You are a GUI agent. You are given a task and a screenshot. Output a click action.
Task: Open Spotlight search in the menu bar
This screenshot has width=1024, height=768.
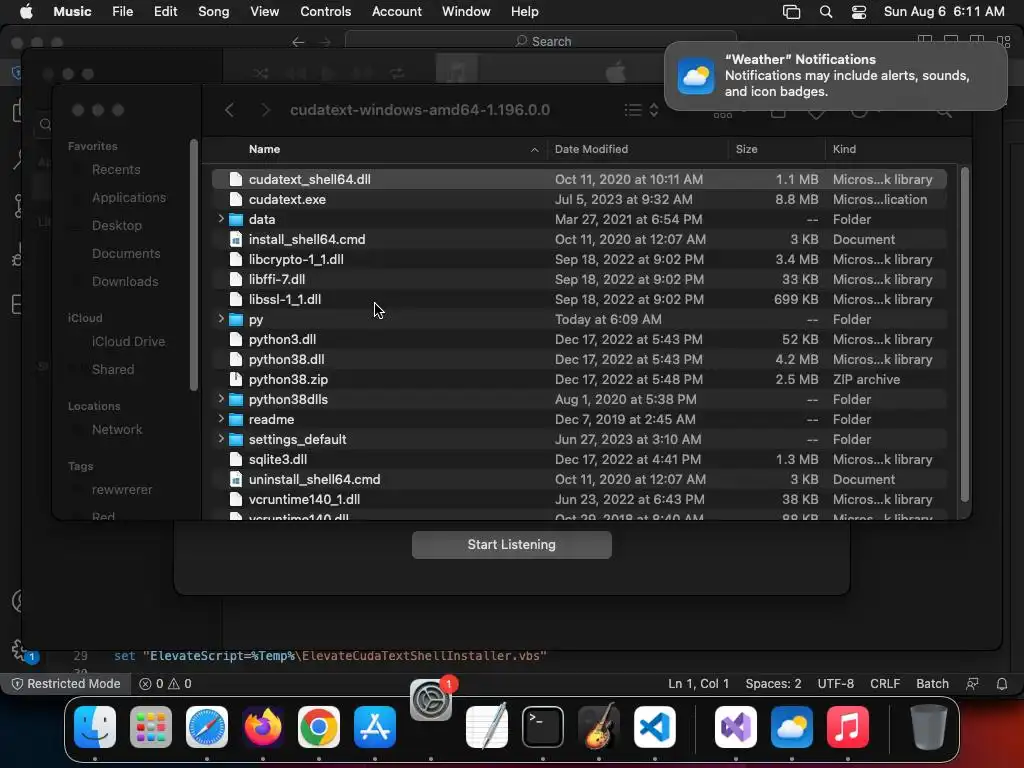[825, 12]
